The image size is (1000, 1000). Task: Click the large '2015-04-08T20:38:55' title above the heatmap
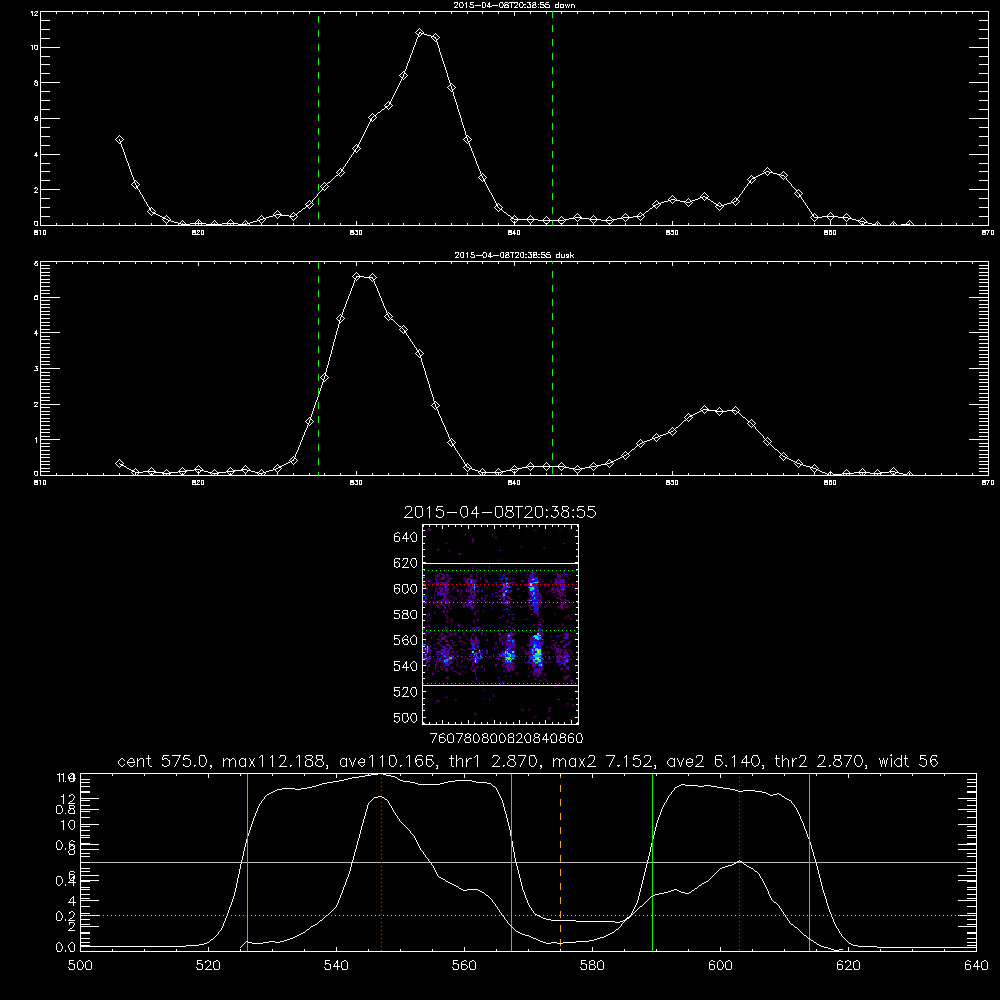[x=500, y=512]
